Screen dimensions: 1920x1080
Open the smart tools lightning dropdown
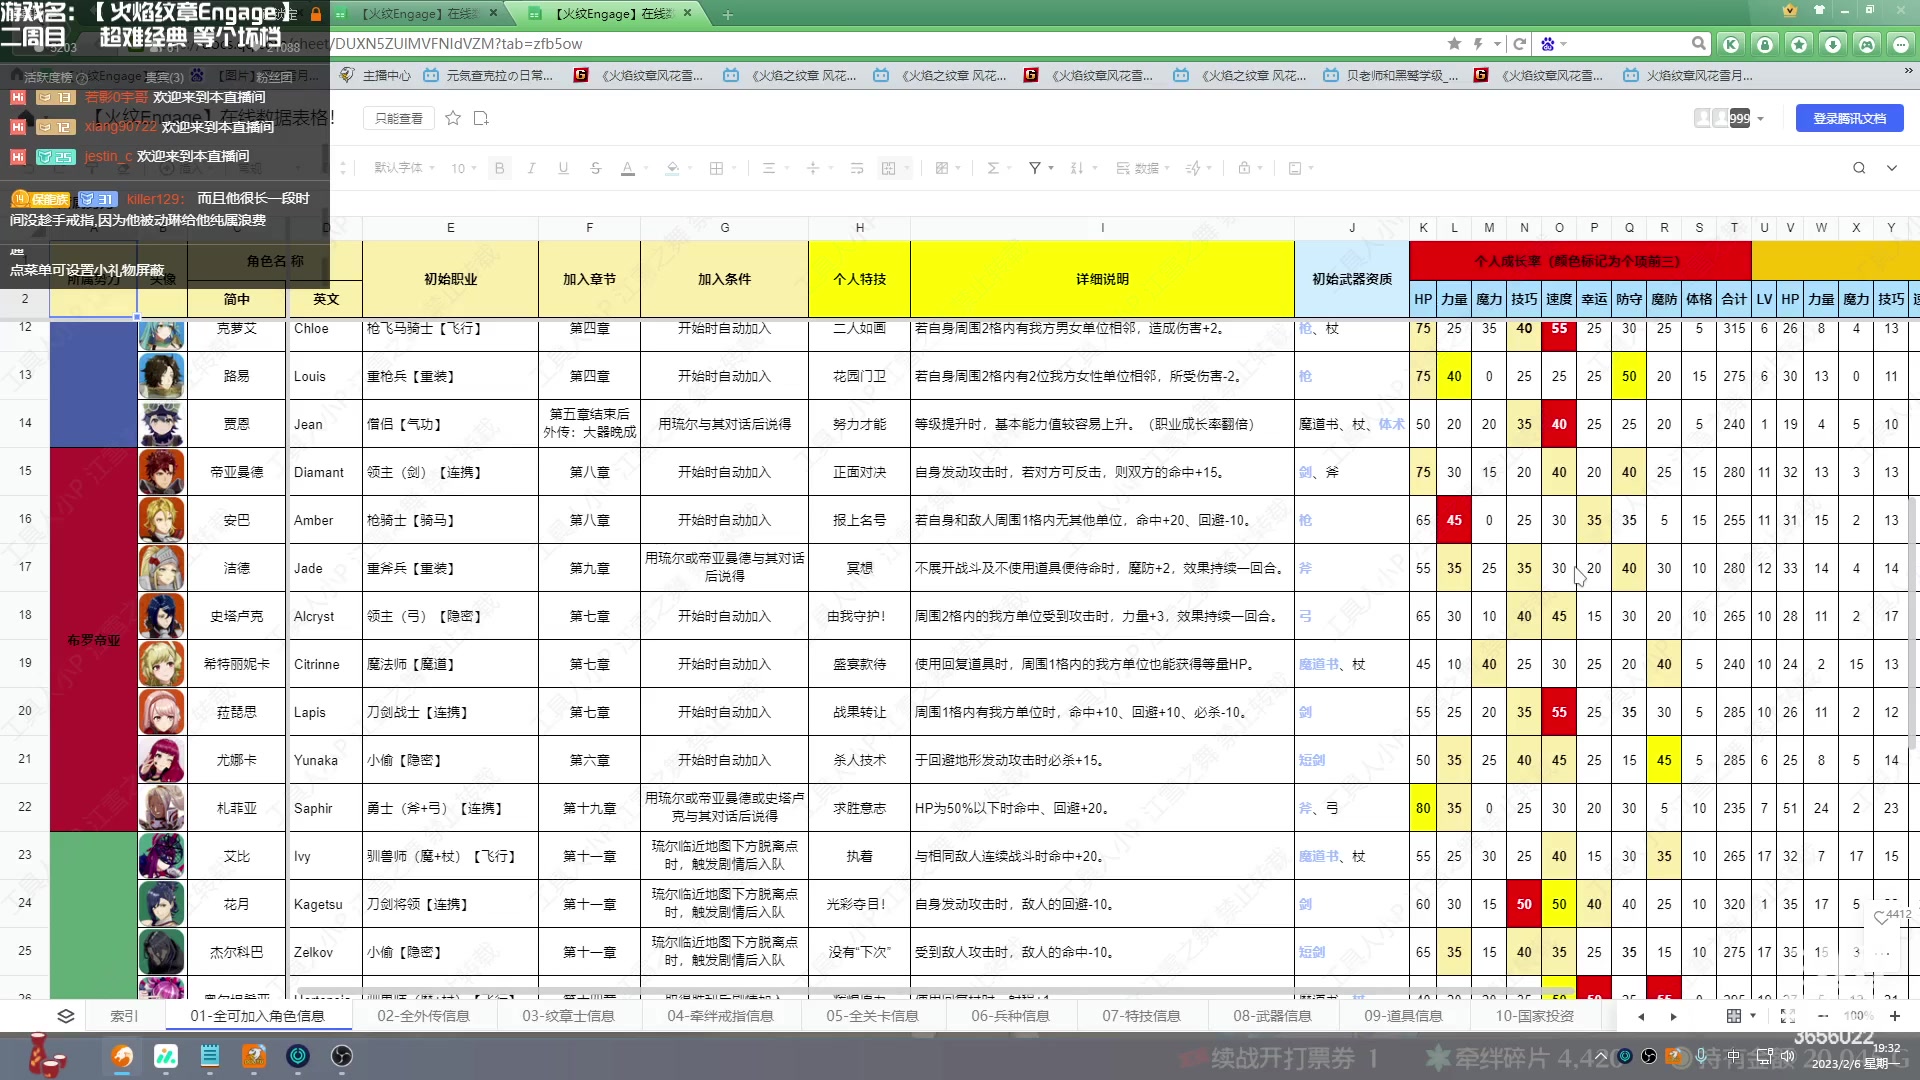[1198, 168]
